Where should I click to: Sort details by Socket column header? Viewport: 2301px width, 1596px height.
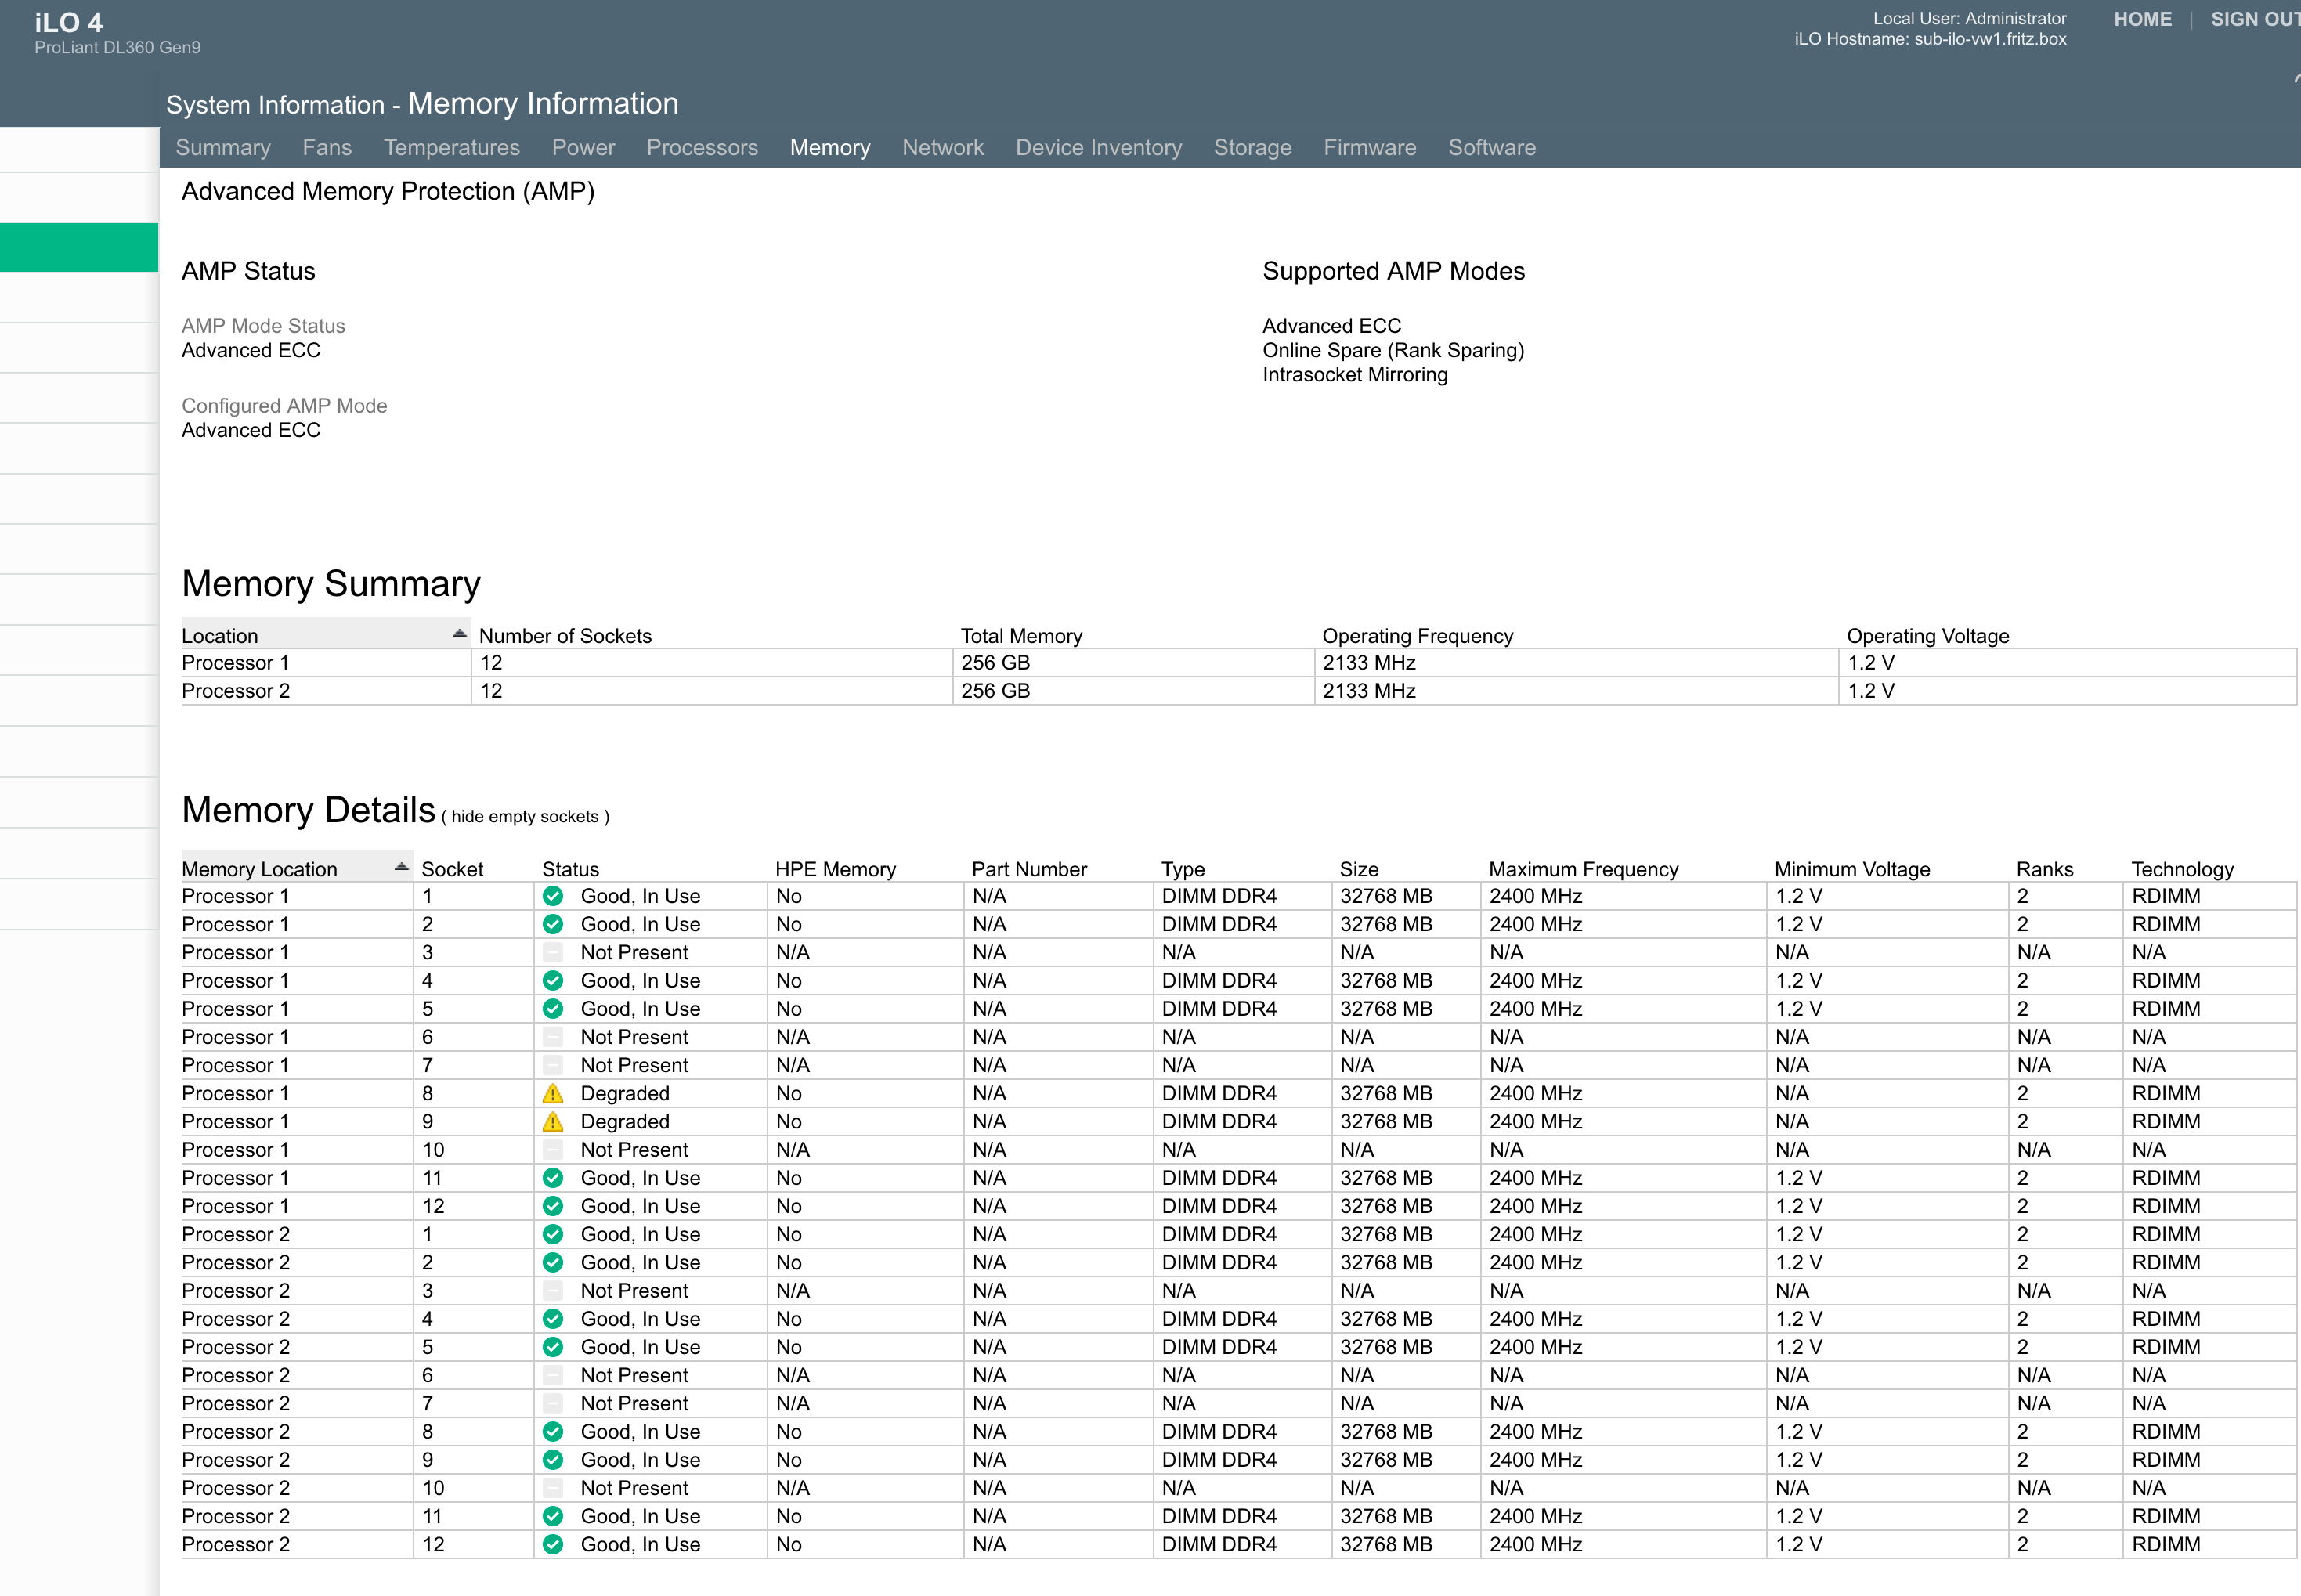tap(452, 869)
